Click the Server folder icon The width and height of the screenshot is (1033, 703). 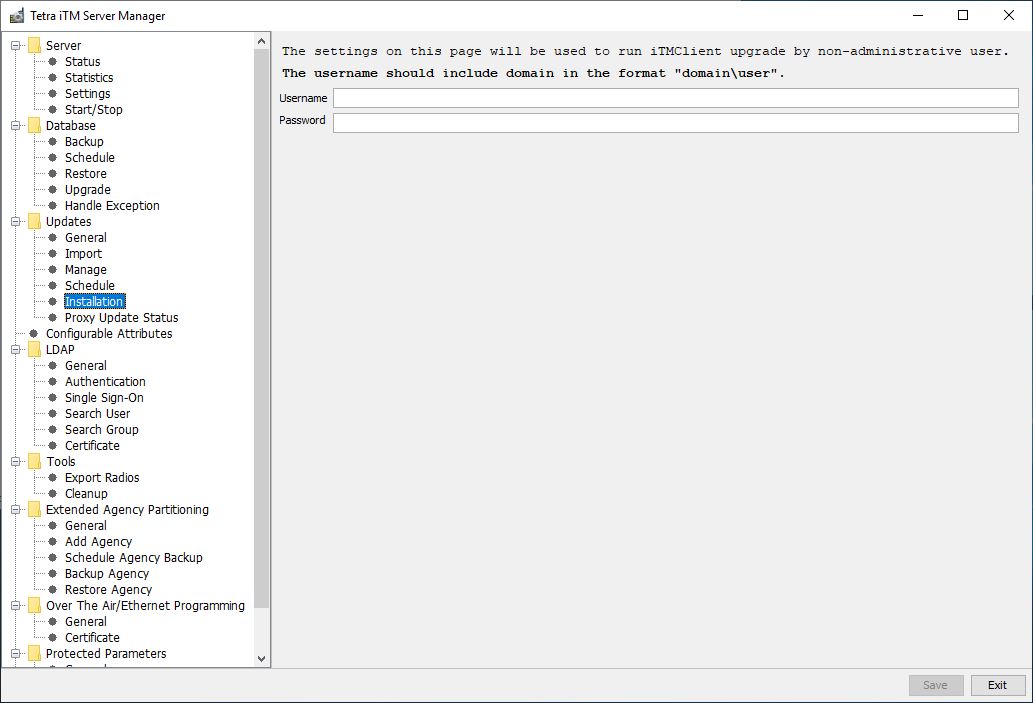[34, 45]
